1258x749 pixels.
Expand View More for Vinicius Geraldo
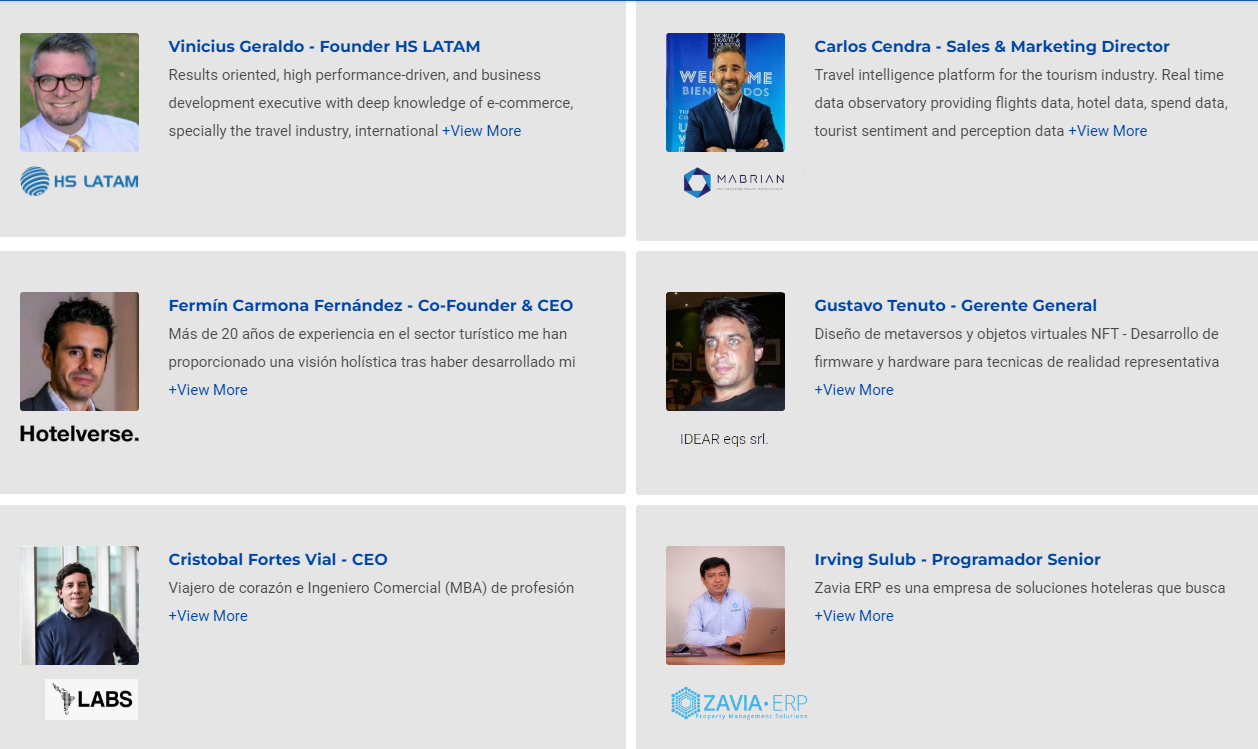click(x=481, y=131)
